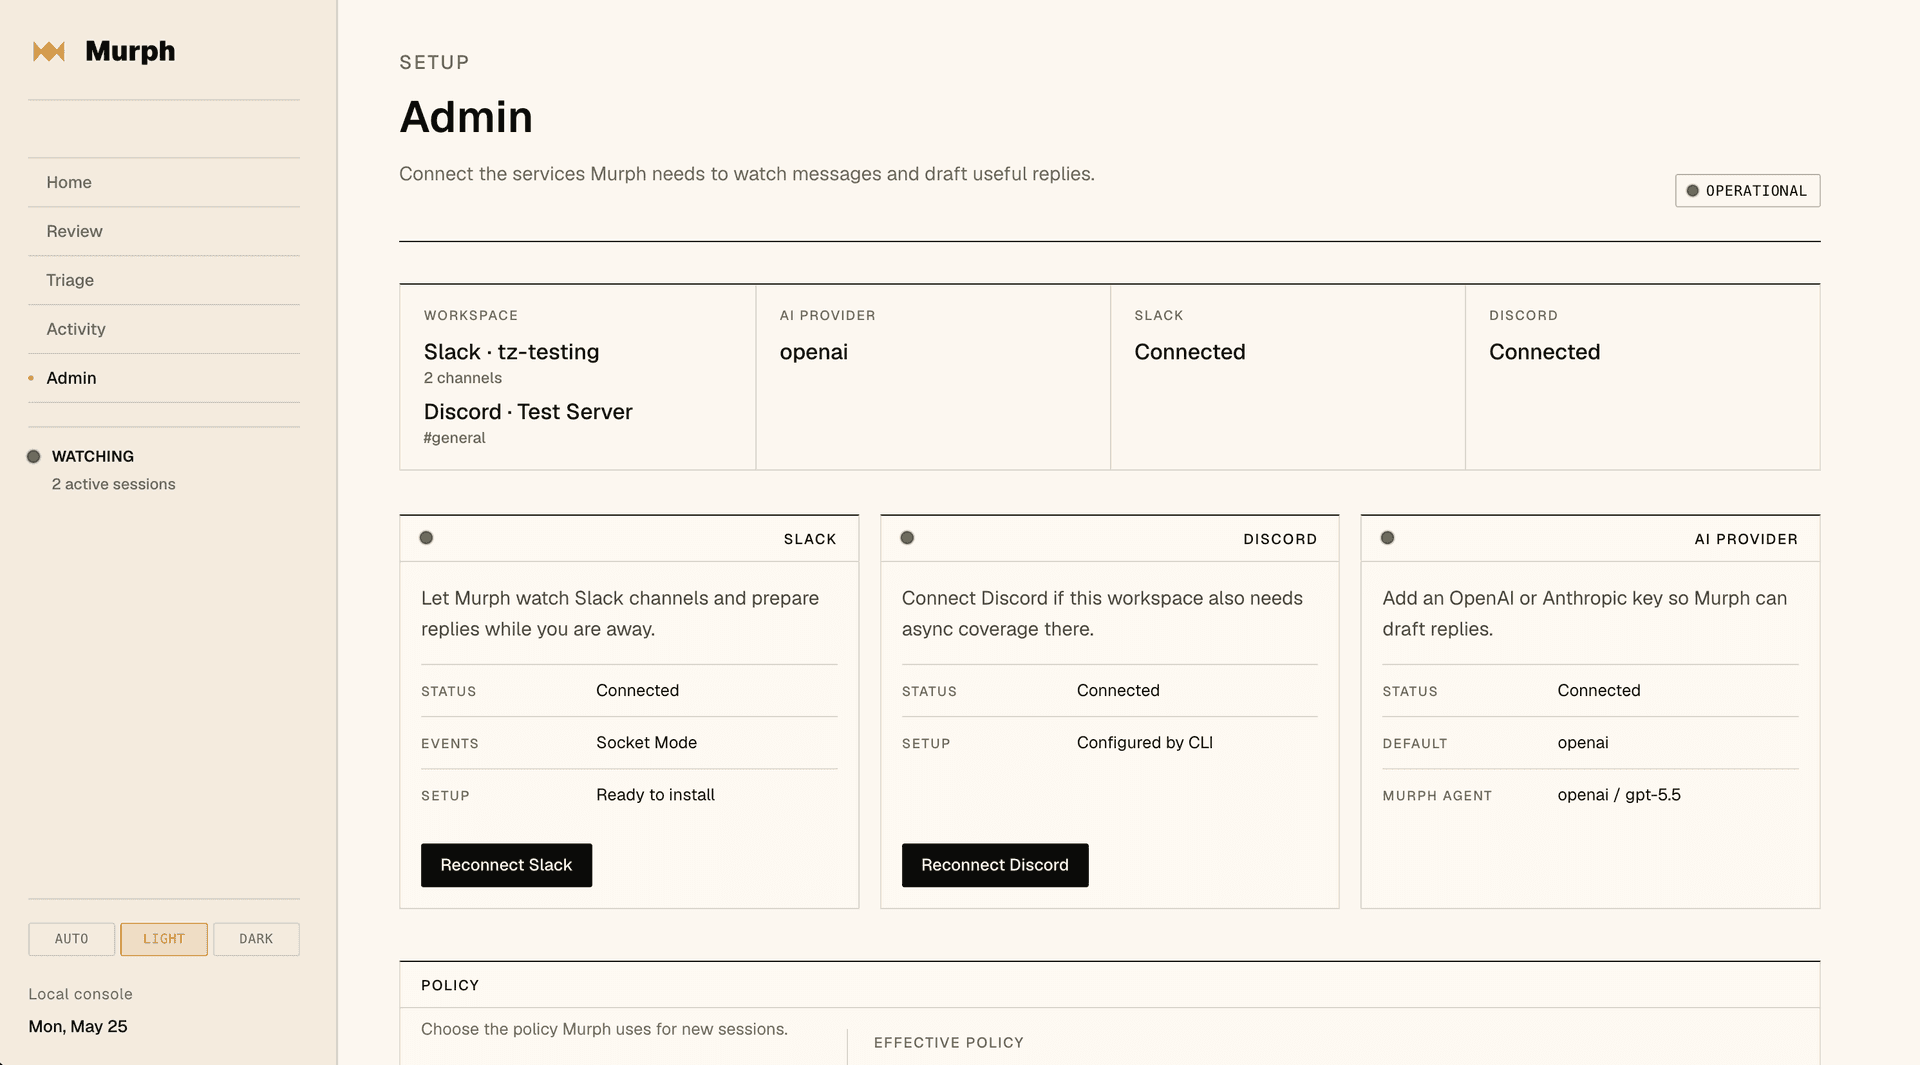Click 'openai / gpt-5.5' agent value
This screenshot has height=1065, width=1920.
coord(1618,794)
